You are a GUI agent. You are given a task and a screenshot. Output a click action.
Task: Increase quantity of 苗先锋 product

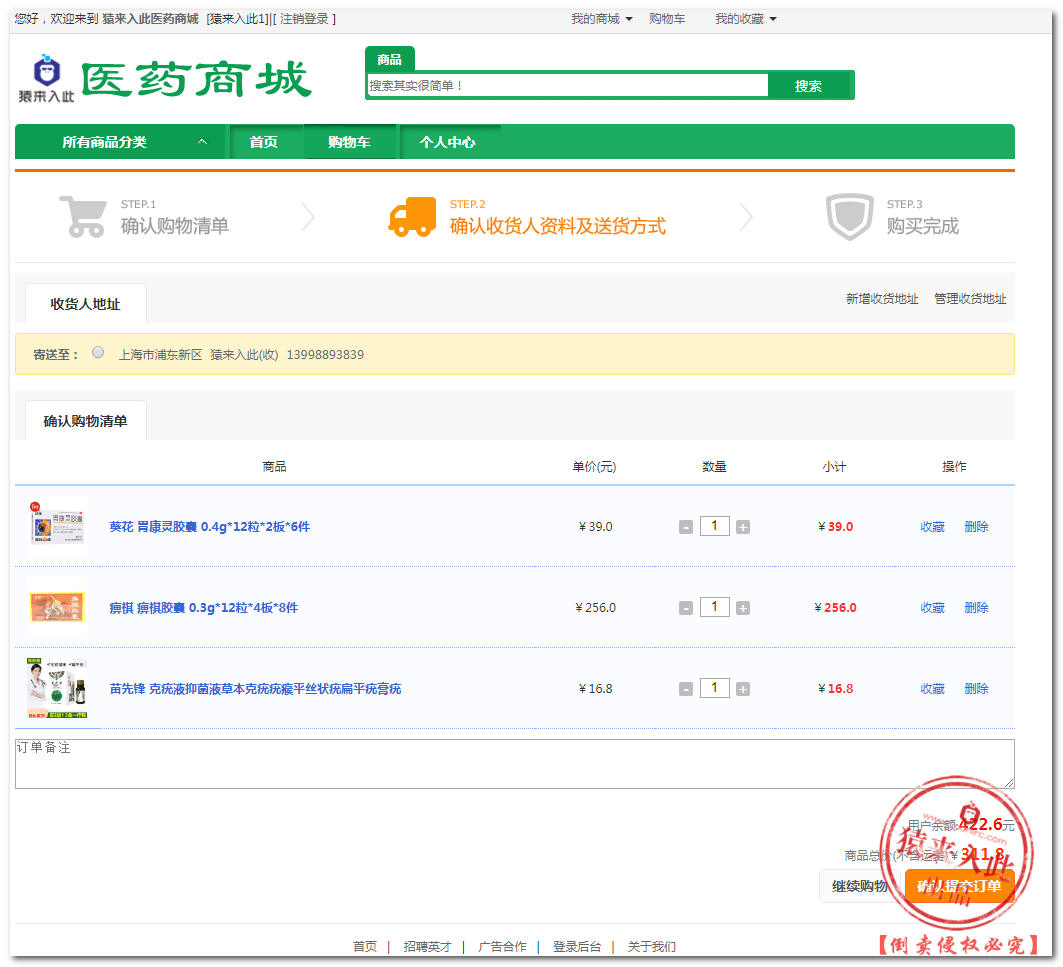pos(743,689)
